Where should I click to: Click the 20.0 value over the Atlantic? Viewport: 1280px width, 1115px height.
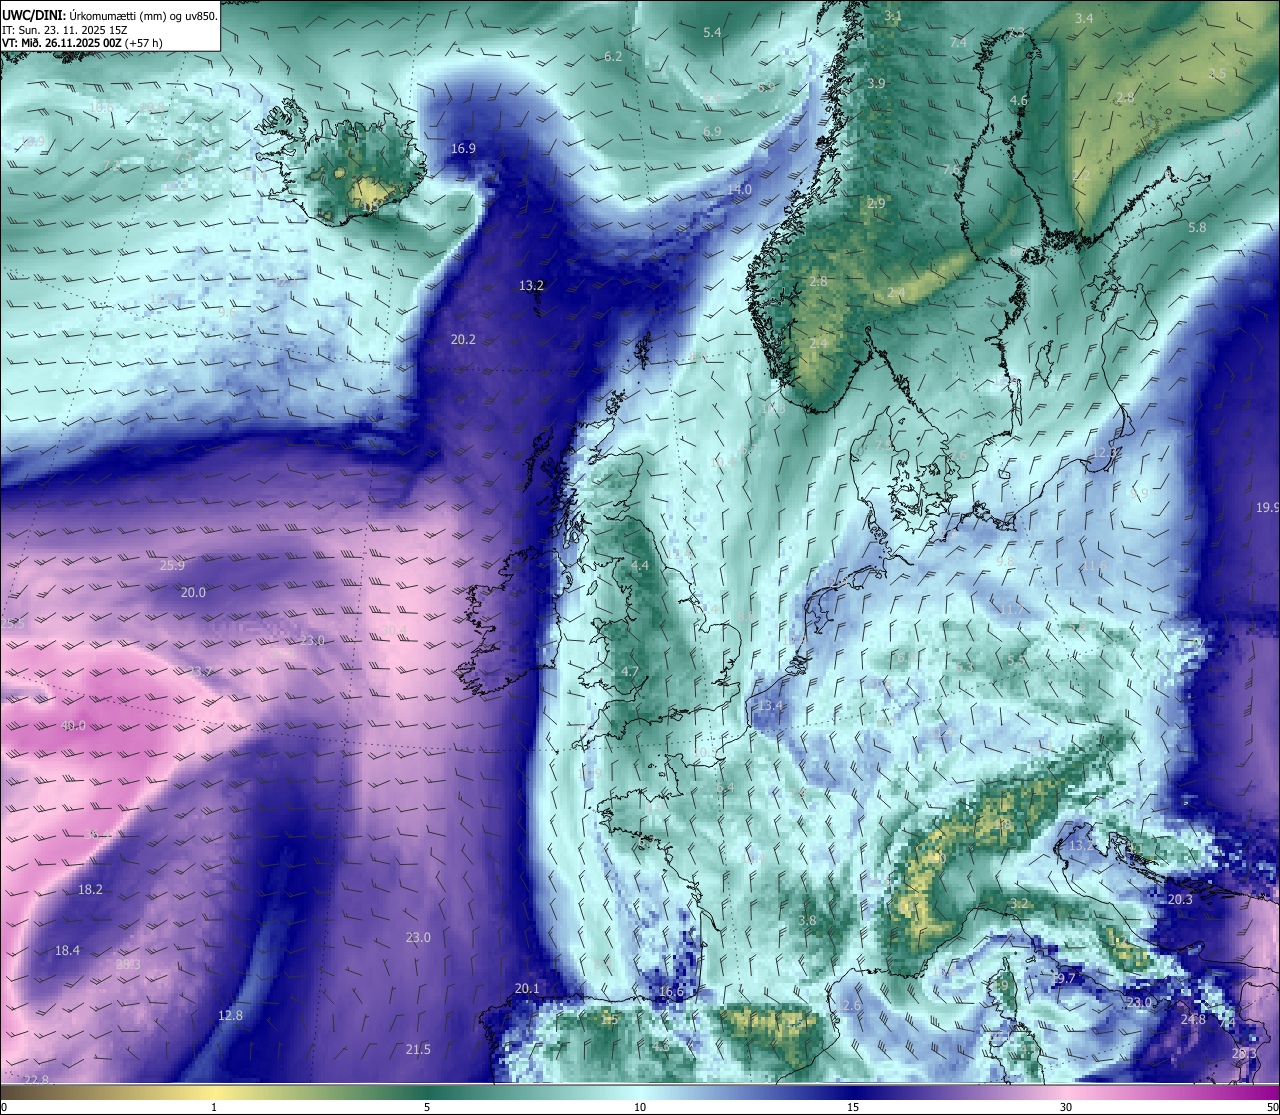click(x=193, y=592)
